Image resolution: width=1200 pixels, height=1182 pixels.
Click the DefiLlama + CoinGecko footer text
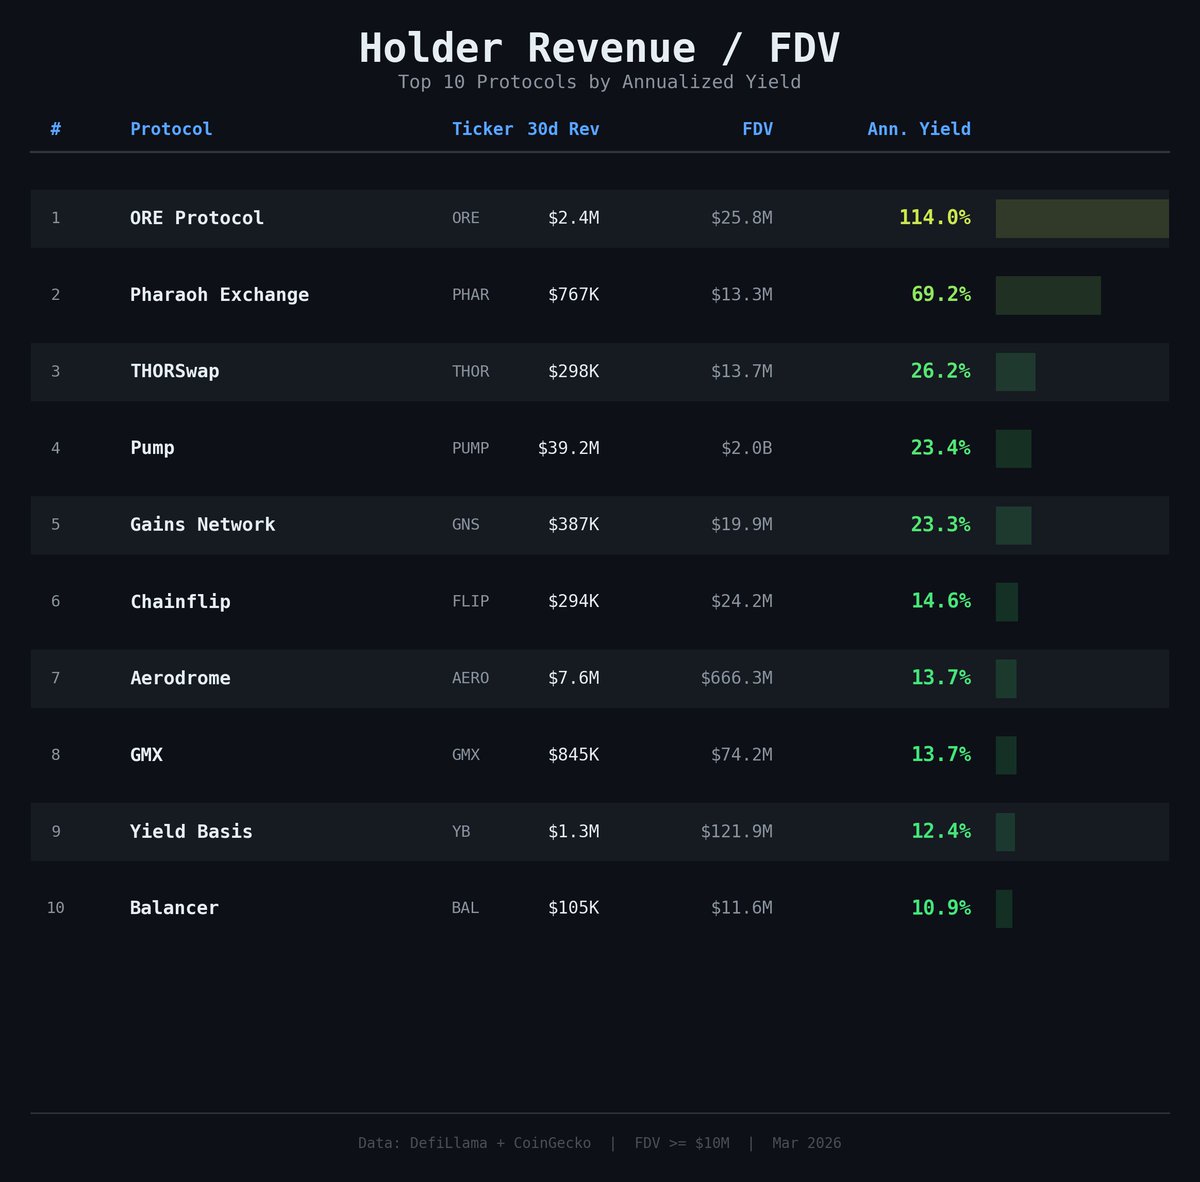click(x=475, y=1143)
